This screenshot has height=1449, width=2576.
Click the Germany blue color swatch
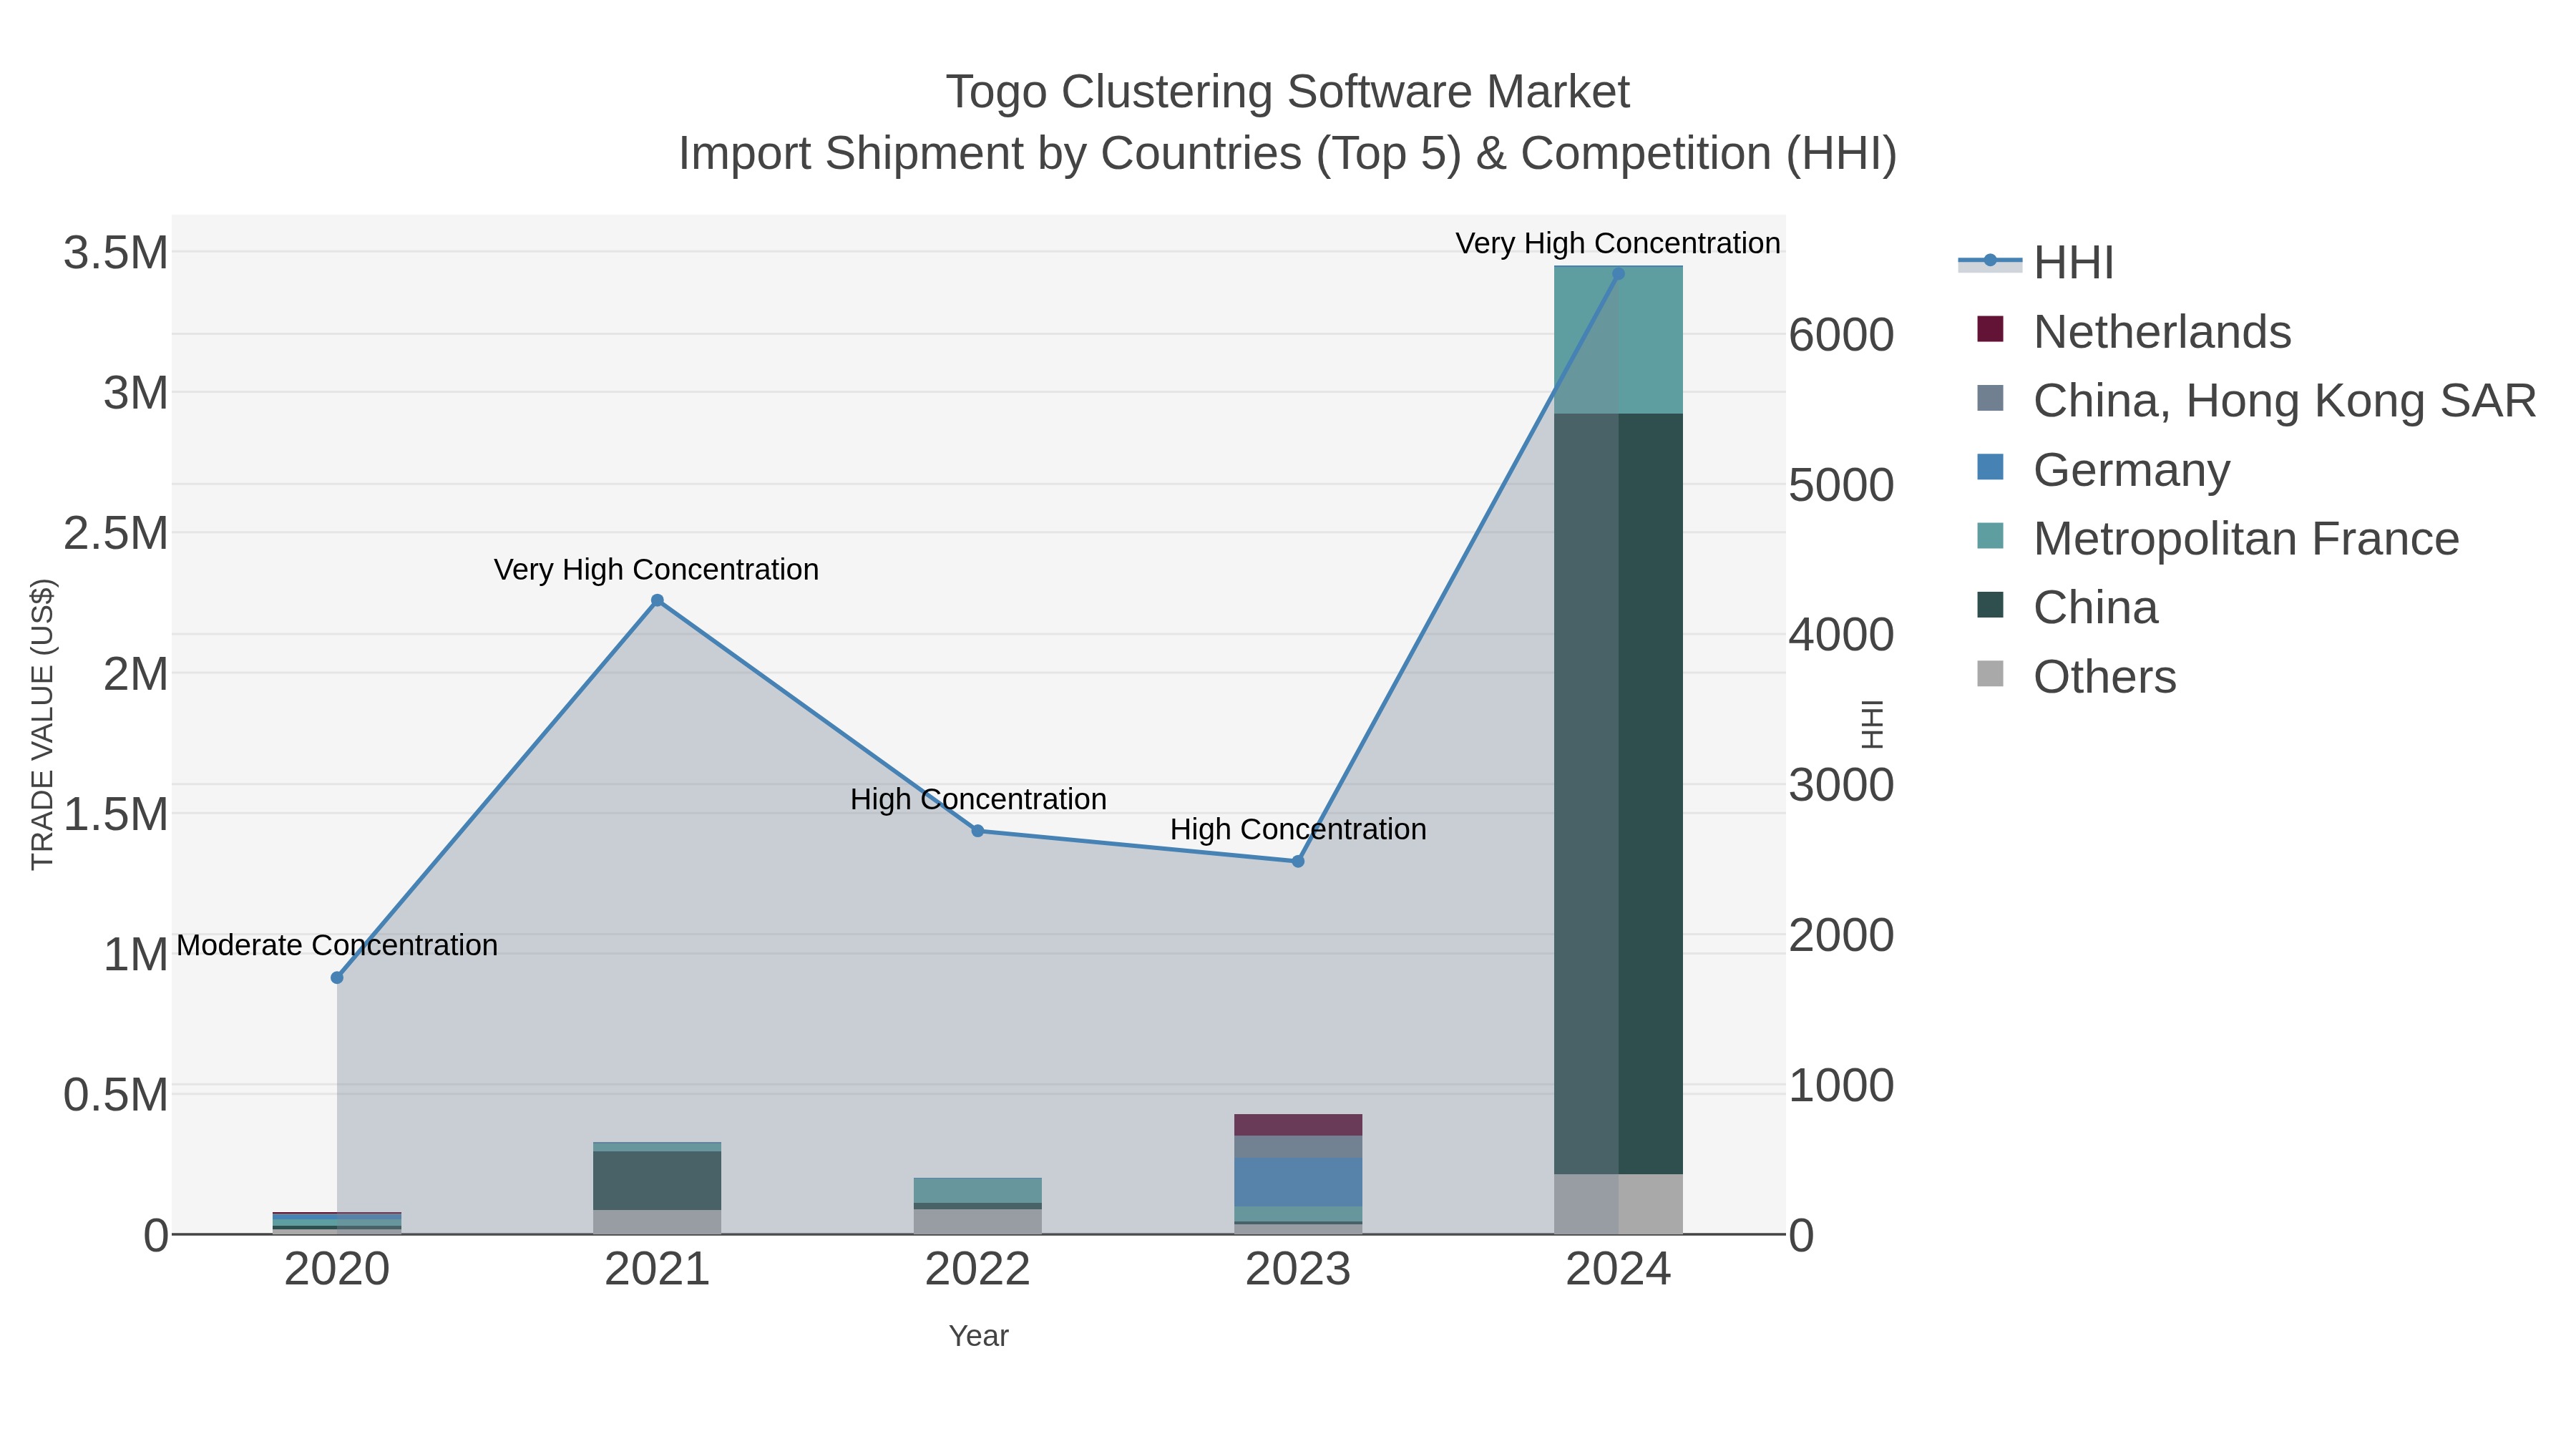tap(1990, 467)
